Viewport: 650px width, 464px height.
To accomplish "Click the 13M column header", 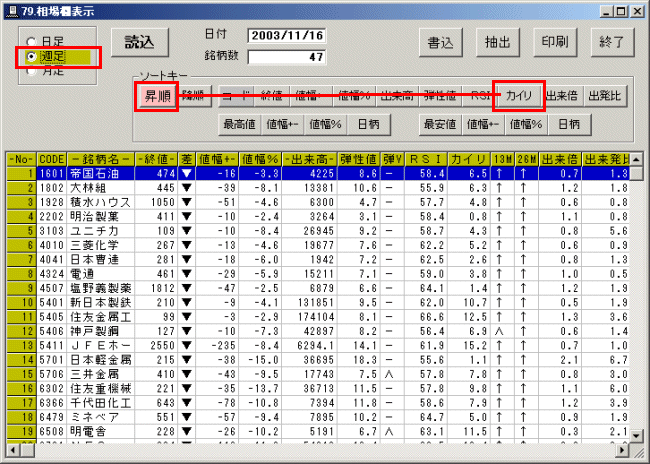I will pyautogui.click(x=502, y=159).
